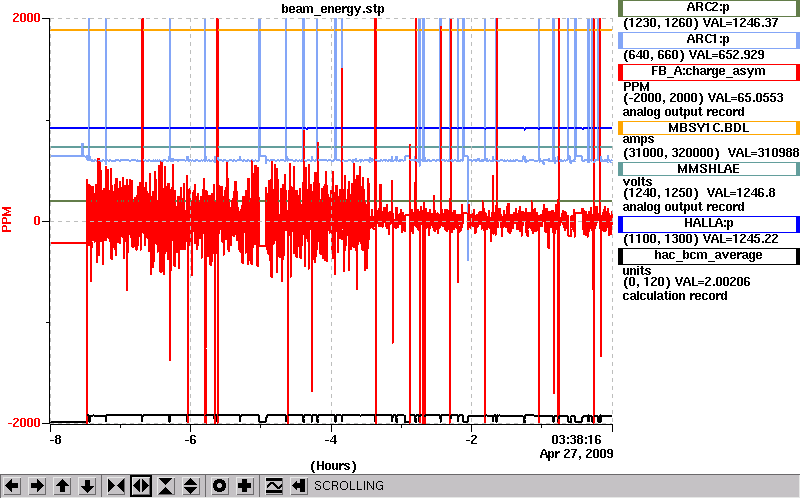
Task: Select the ARC2:p curve legend entry
Action: 709,8
